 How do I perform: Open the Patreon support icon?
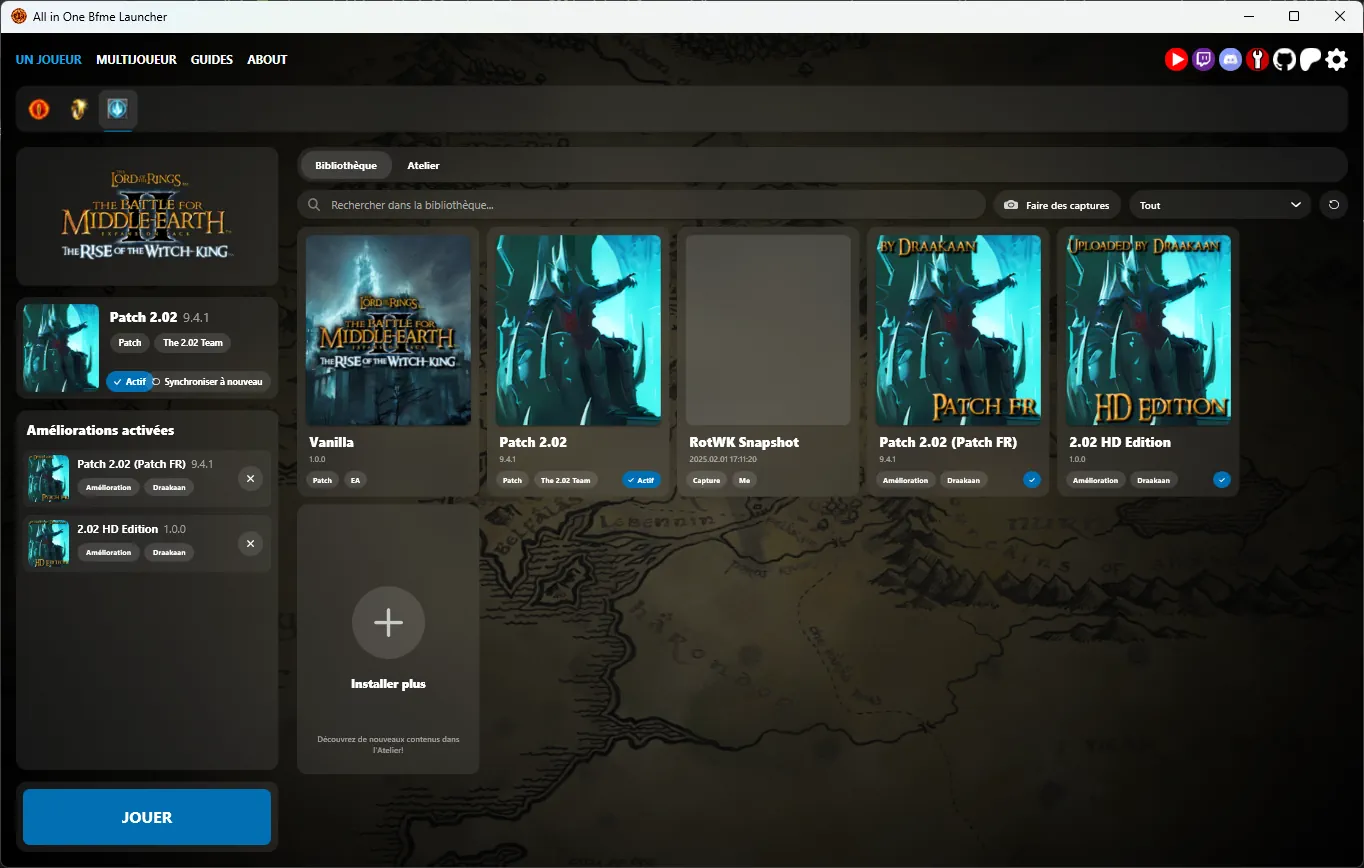[1310, 60]
